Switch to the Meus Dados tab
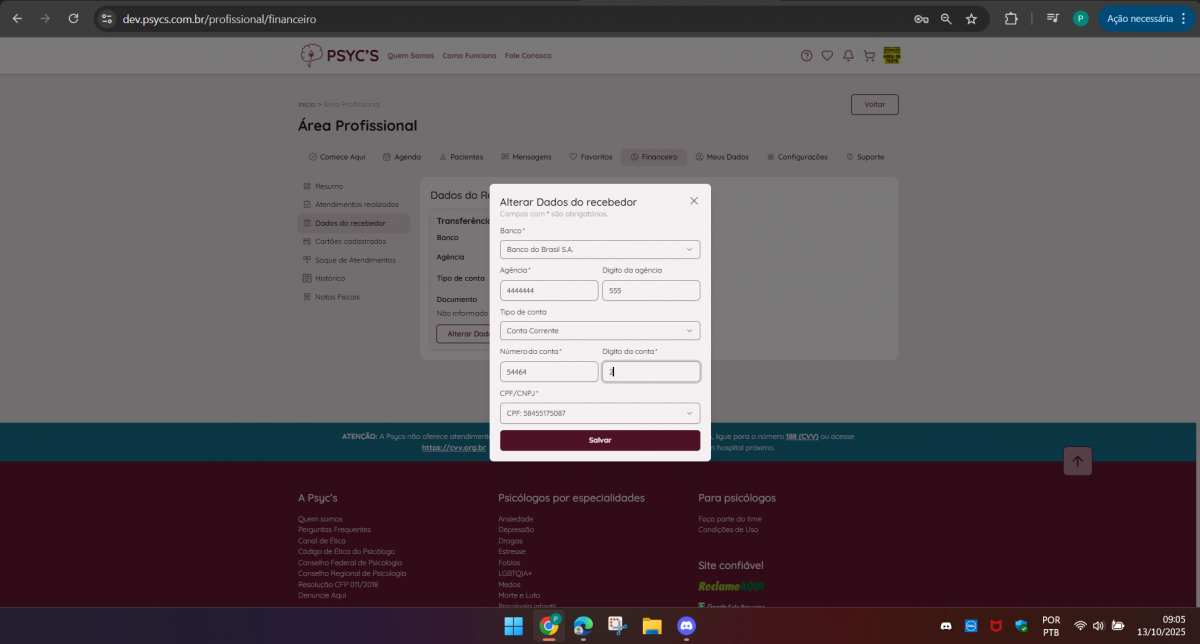The width and height of the screenshot is (1200, 644). coord(722,157)
